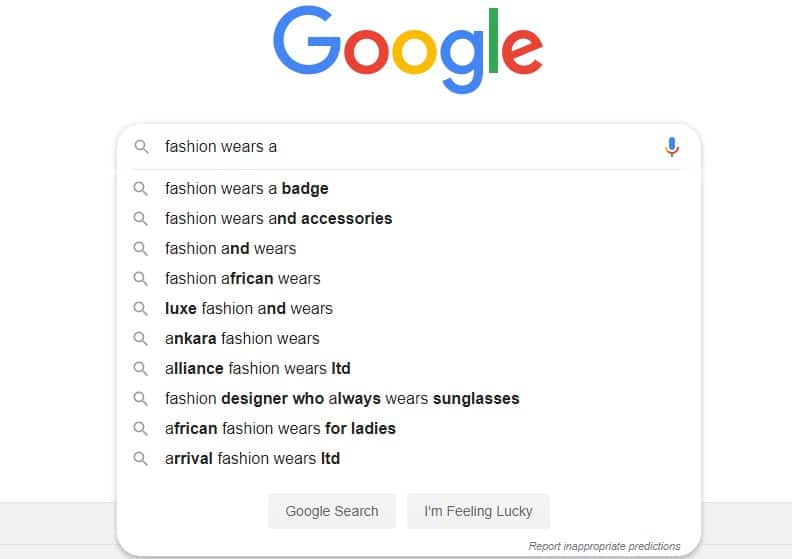Screen dimensions: 792x559
Task: Choose 'arrival fashion wears ltd' suggestion
Action: [x=252, y=458]
